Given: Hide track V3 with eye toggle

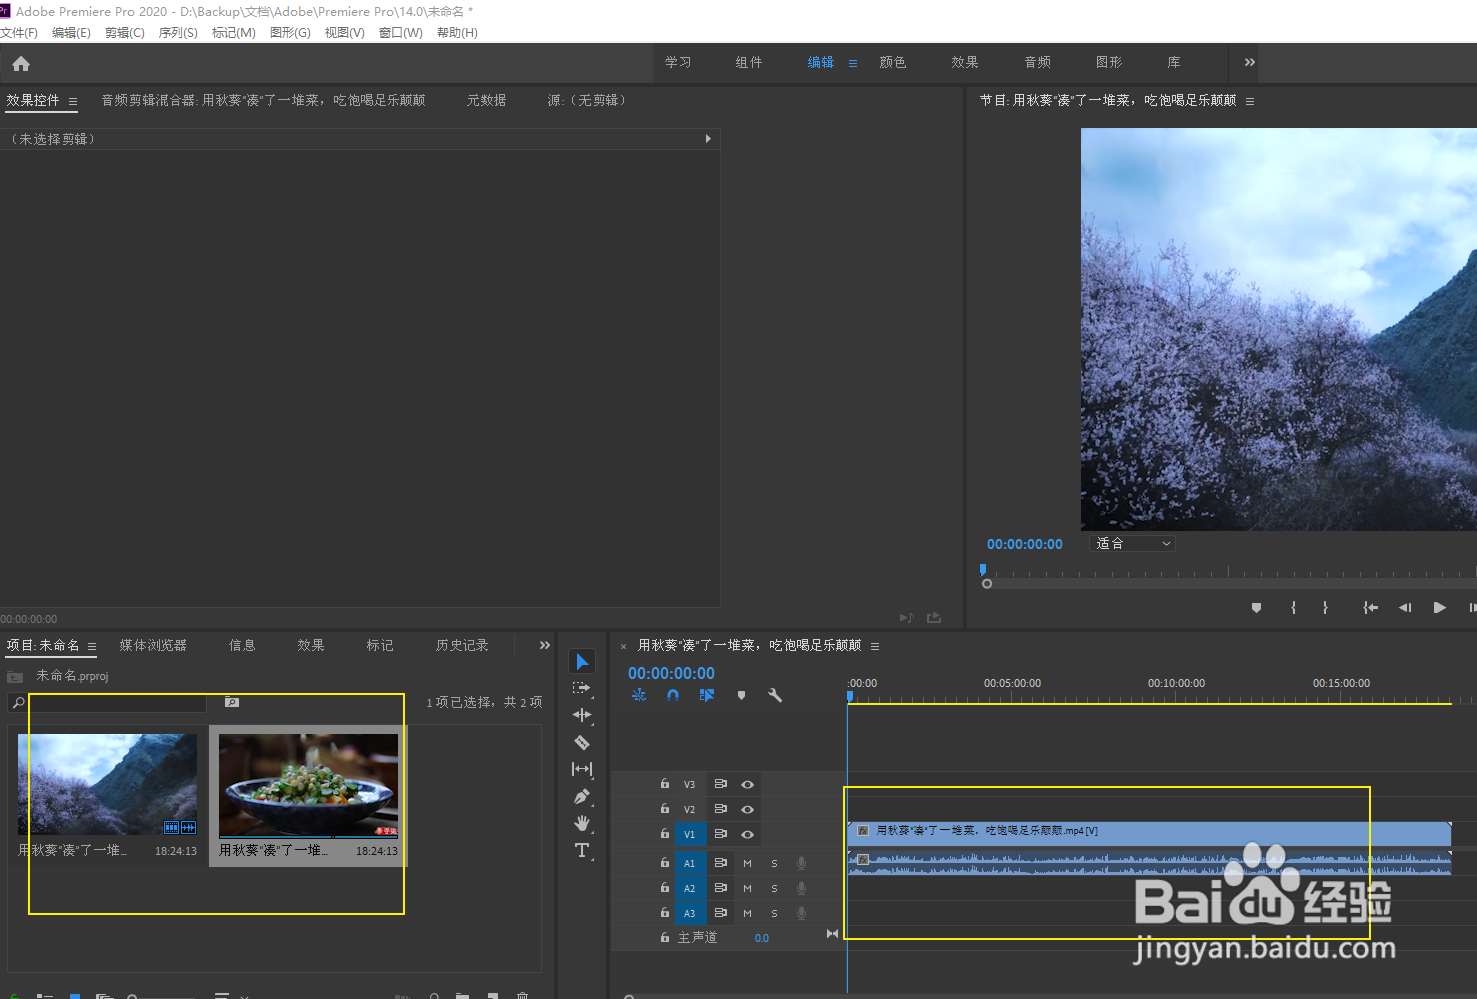Looking at the screenshot, I should click(747, 784).
